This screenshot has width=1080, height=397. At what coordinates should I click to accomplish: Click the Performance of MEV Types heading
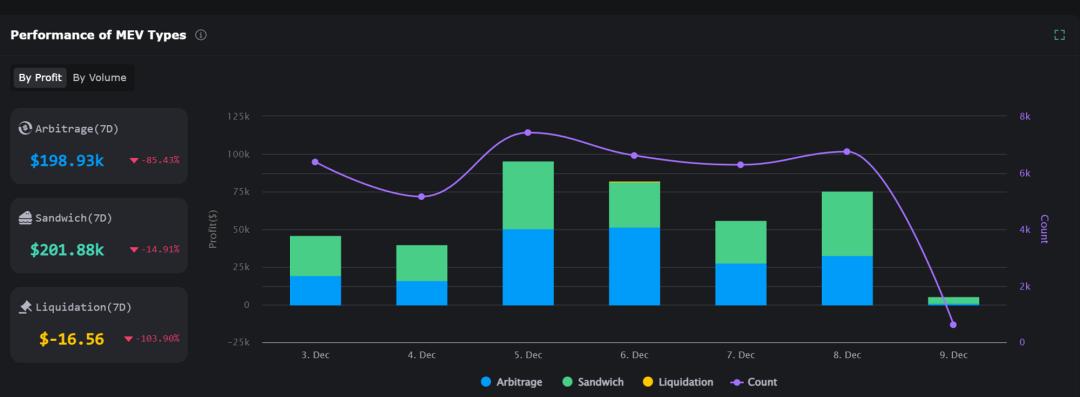pyautogui.click(x=98, y=35)
